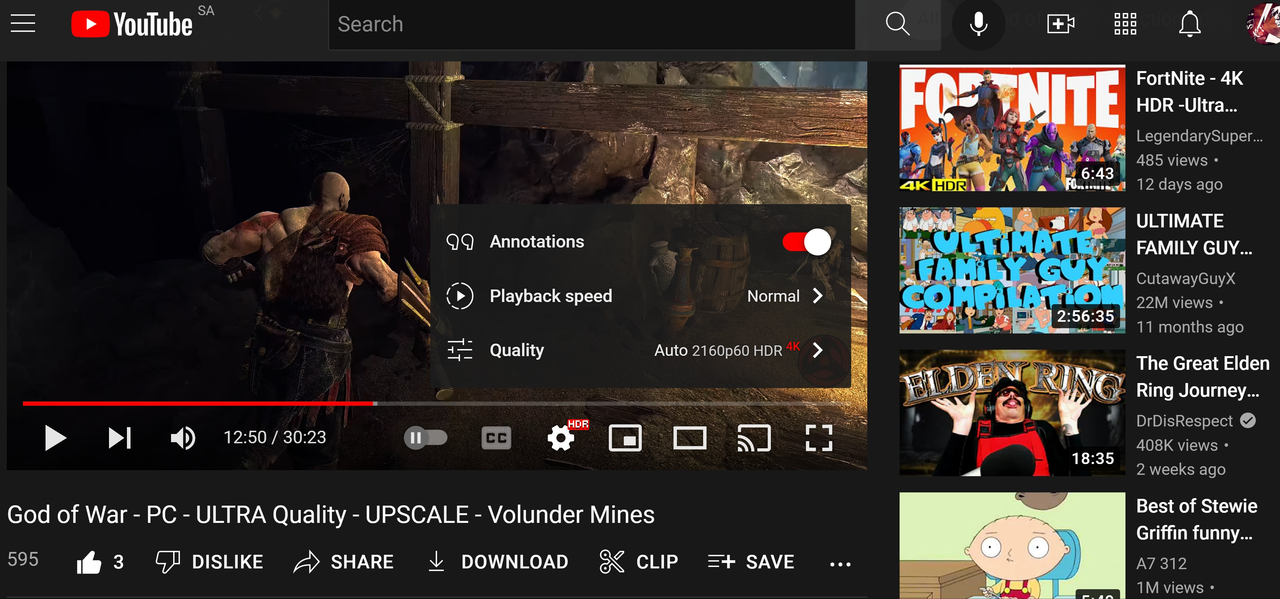Screen dimensions: 1280x599
Task: Open 'Best of Stewie Griffin funny...' title
Action: tap(1196, 519)
